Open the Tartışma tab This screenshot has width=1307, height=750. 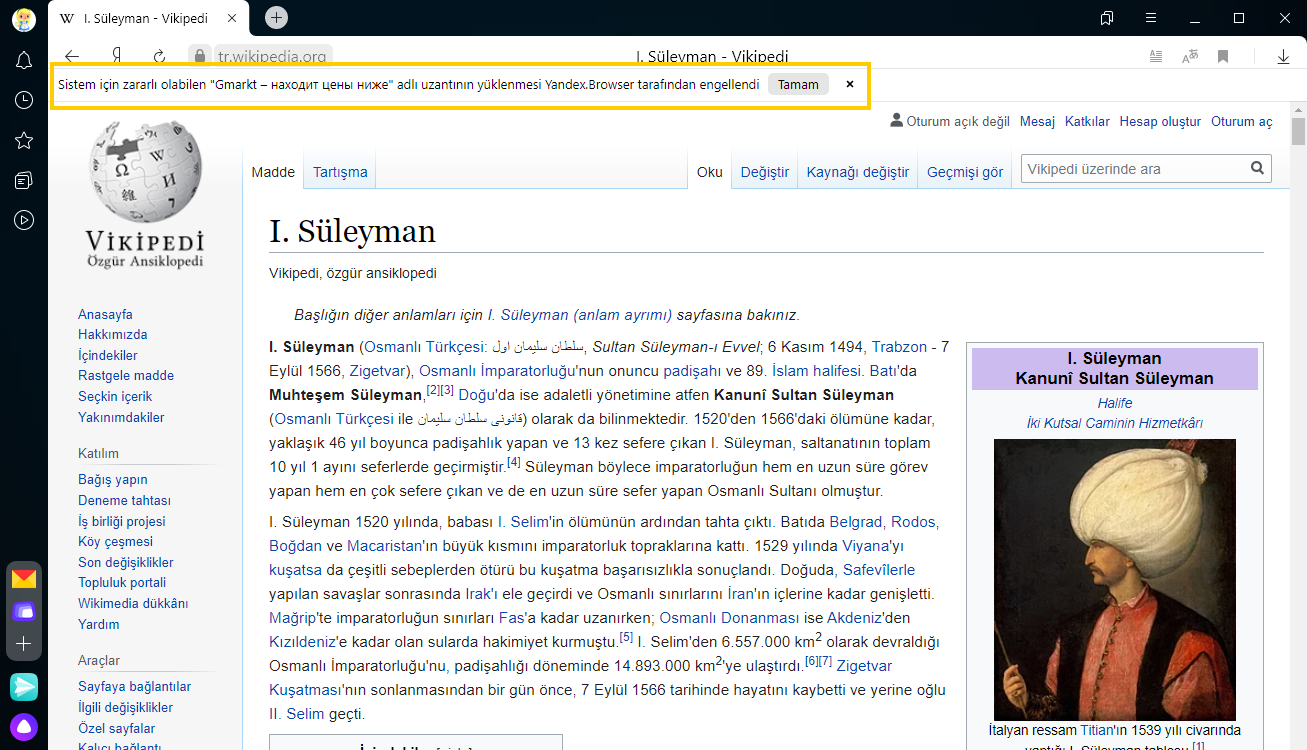click(x=340, y=172)
